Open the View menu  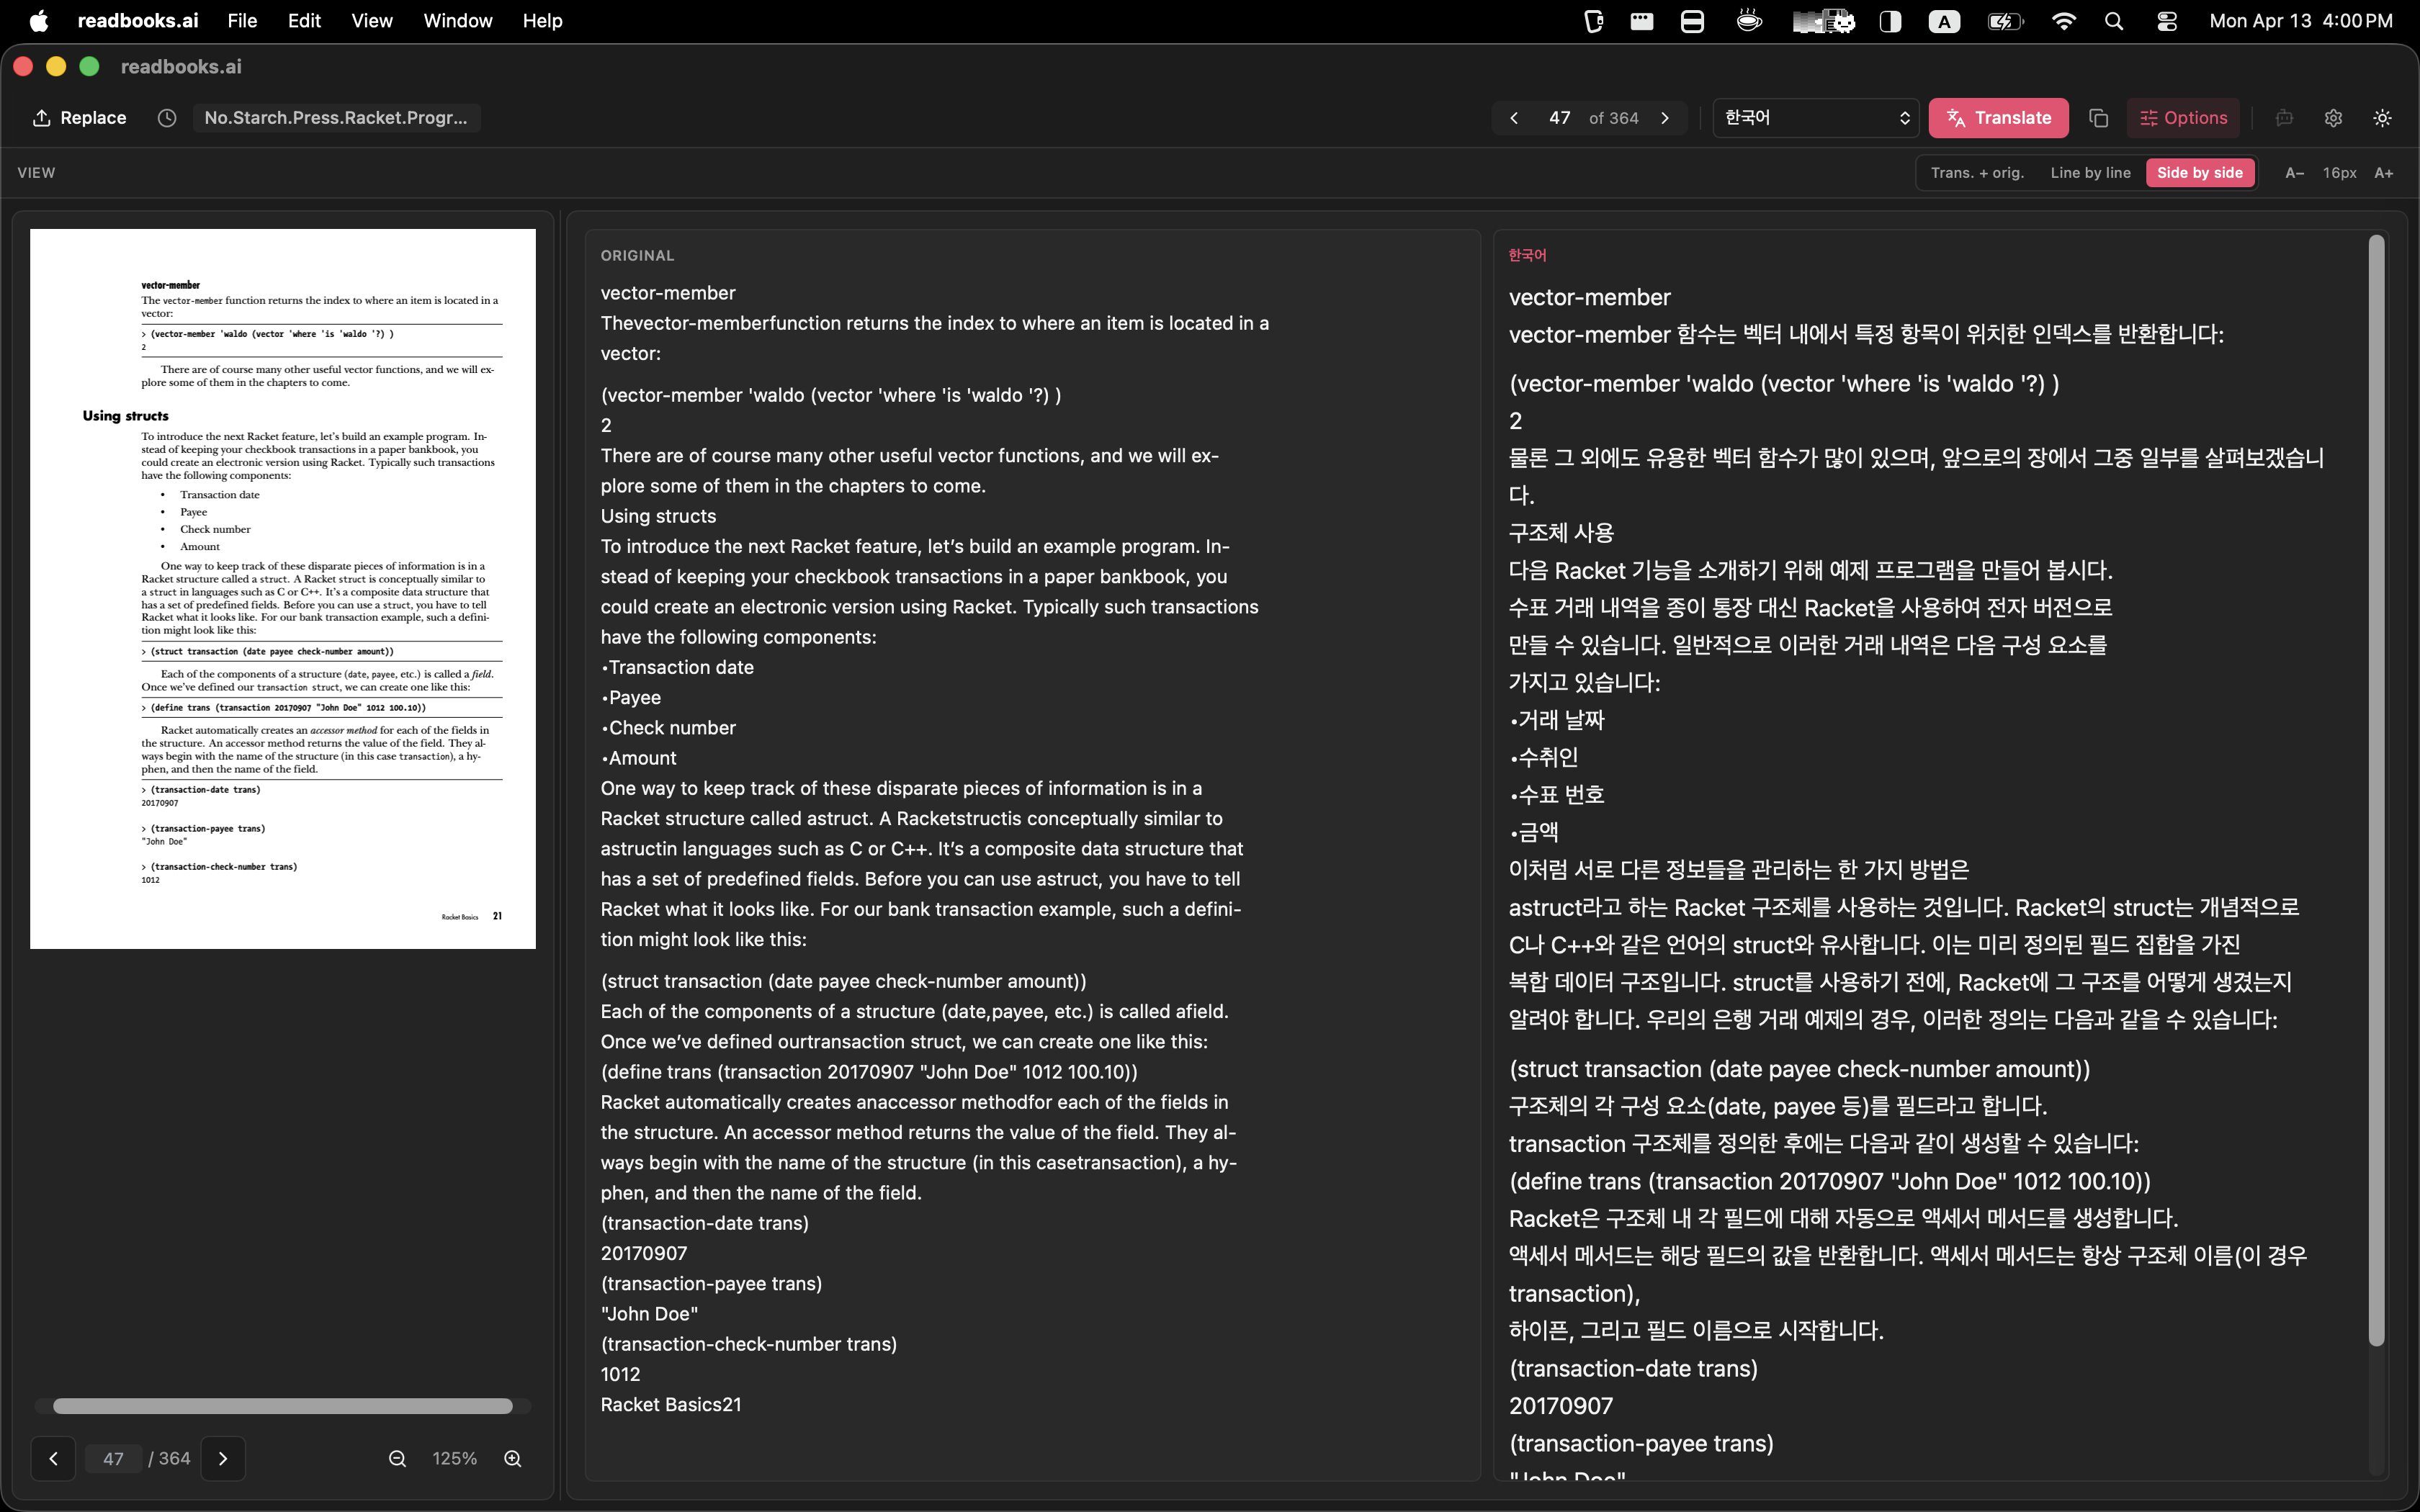[371, 20]
